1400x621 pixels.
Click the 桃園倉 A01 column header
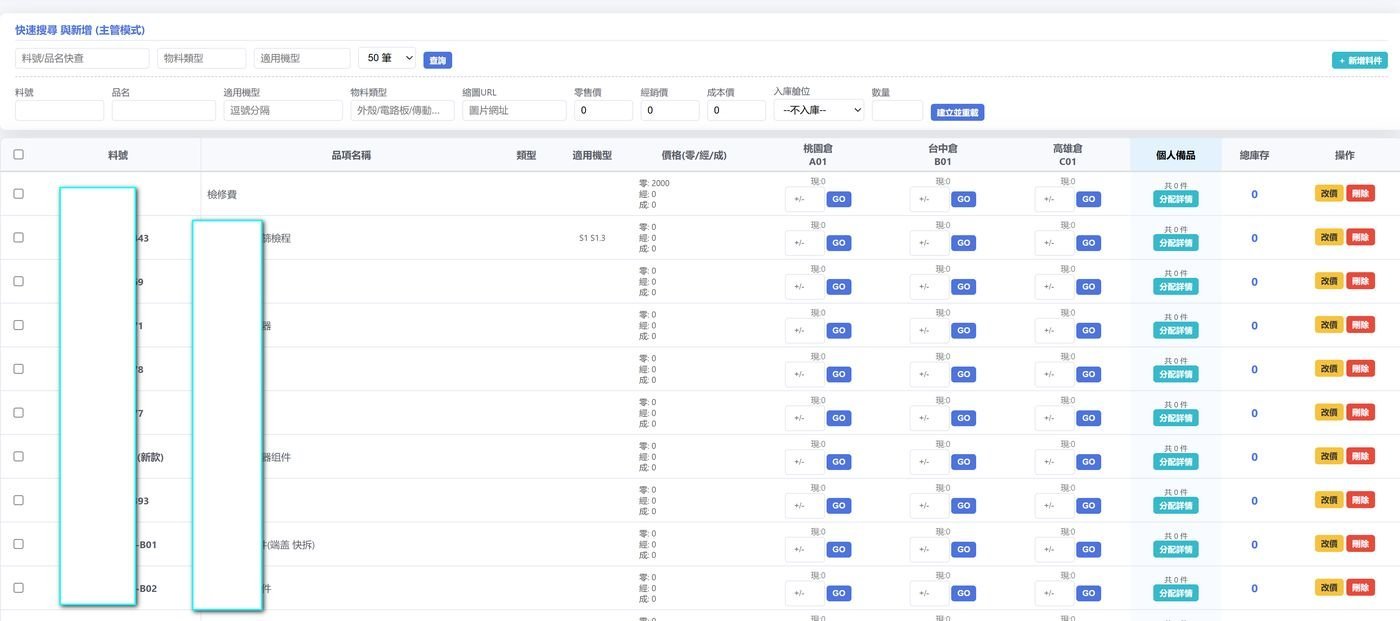[818, 154]
